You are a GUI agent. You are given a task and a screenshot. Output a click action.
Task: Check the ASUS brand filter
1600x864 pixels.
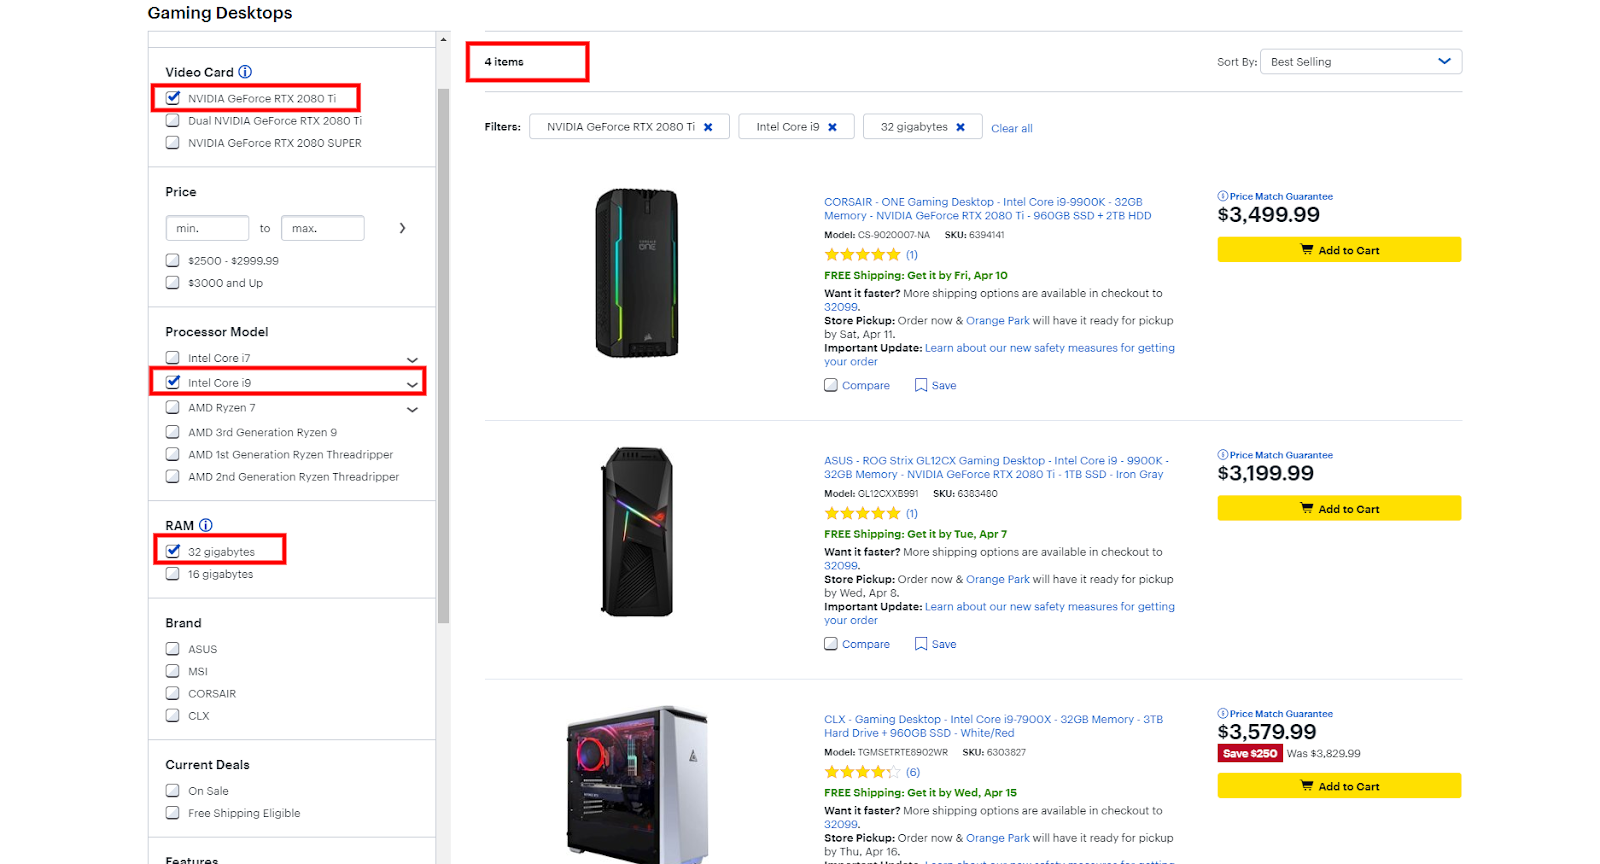click(173, 649)
